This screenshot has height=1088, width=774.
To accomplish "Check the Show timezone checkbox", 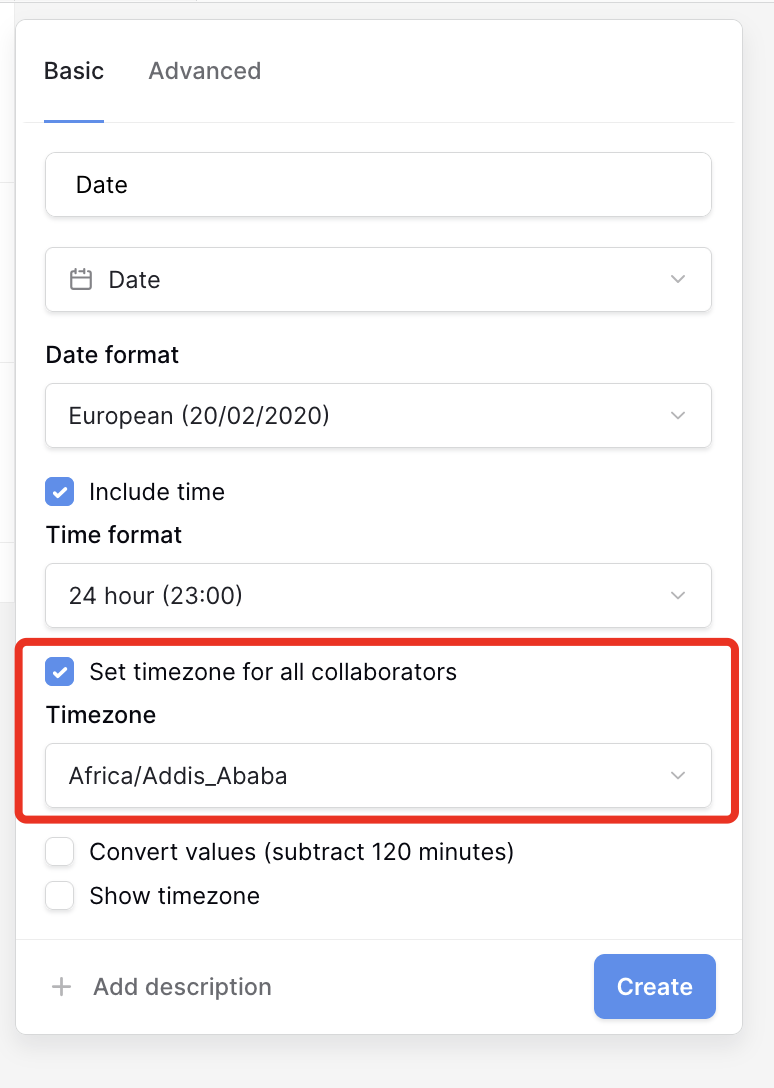I will pyautogui.click(x=60, y=896).
